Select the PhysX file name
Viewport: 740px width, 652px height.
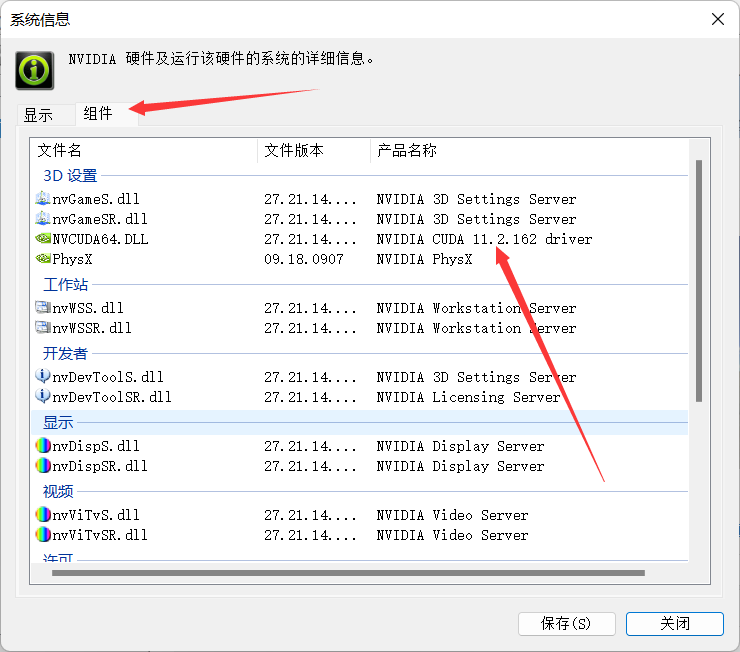click(x=72, y=259)
